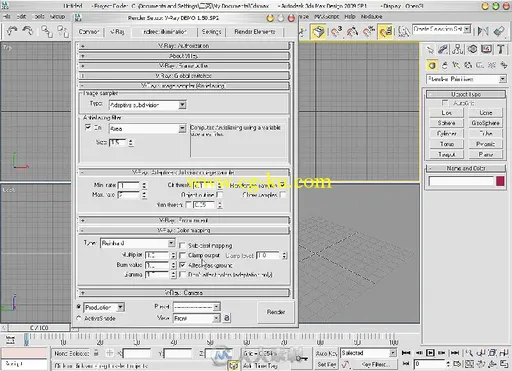The height and width of the screenshot is (371, 512).
Task: Enable the Object outline checkbox
Action: [x=220, y=194]
